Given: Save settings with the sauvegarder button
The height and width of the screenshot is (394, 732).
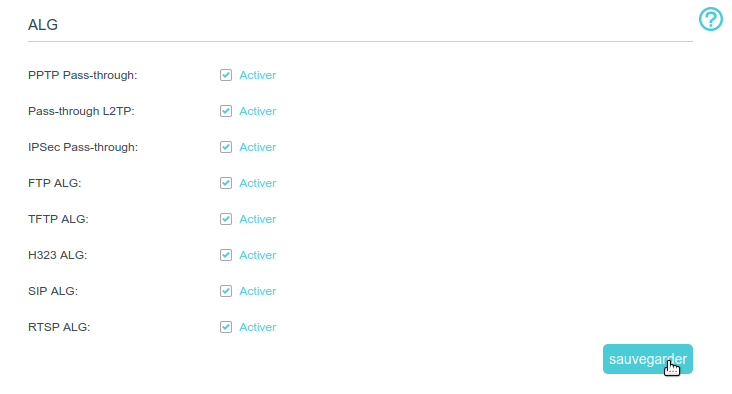Looking at the screenshot, I should click(x=648, y=359).
